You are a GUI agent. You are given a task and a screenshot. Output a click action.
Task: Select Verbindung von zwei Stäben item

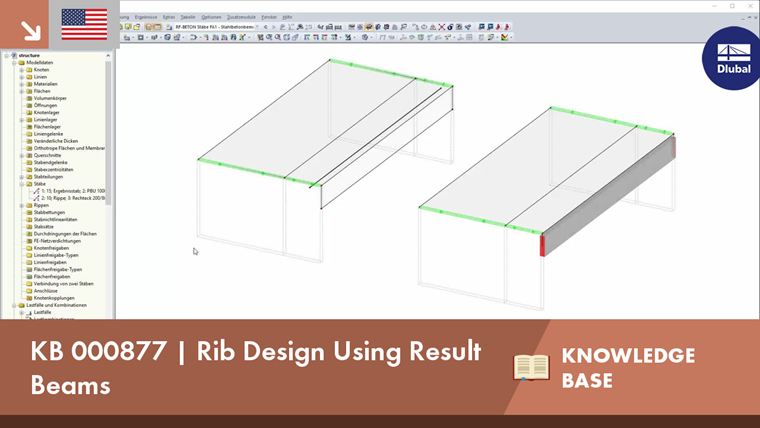63,284
